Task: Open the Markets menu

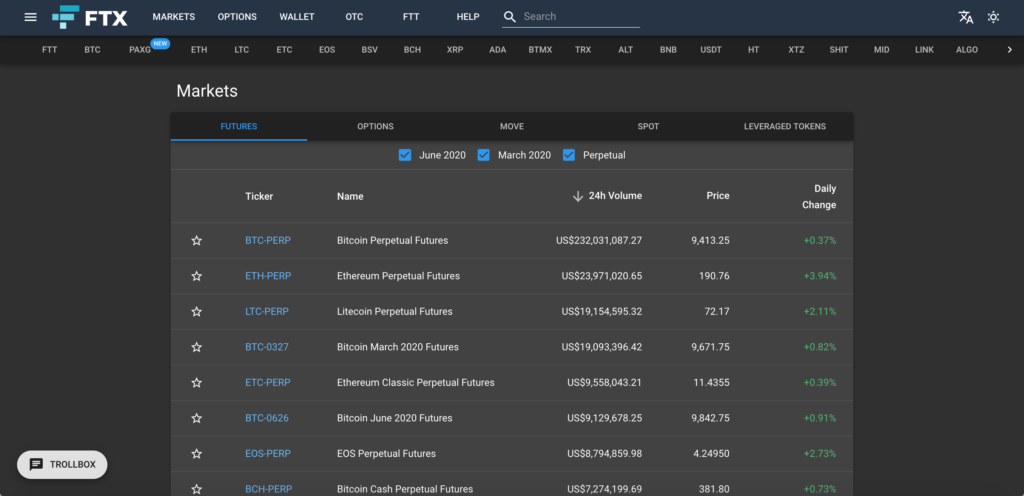Action: click(x=174, y=17)
